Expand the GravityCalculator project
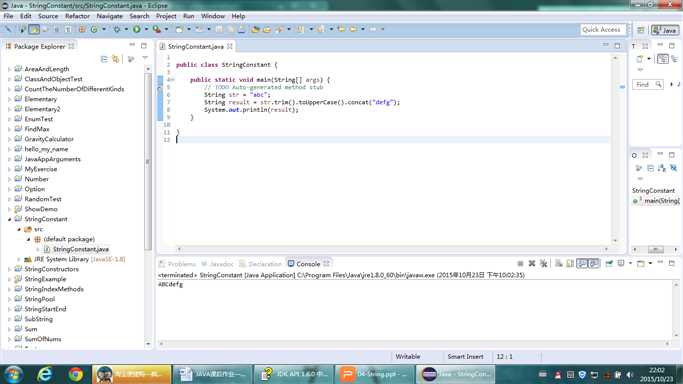The height and width of the screenshot is (384, 683). pos(9,139)
